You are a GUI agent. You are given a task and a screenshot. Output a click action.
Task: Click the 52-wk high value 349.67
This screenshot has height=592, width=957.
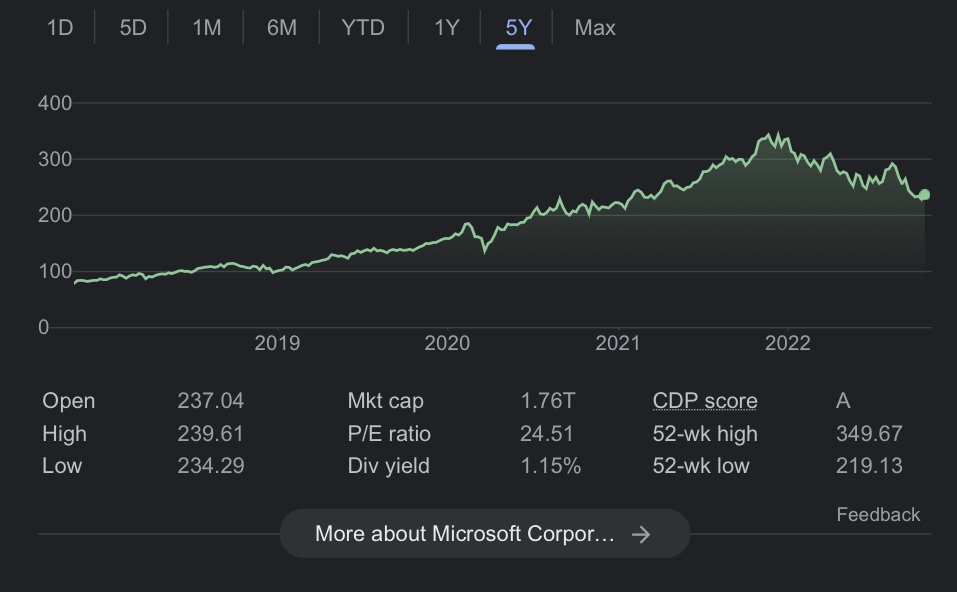click(868, 434)
